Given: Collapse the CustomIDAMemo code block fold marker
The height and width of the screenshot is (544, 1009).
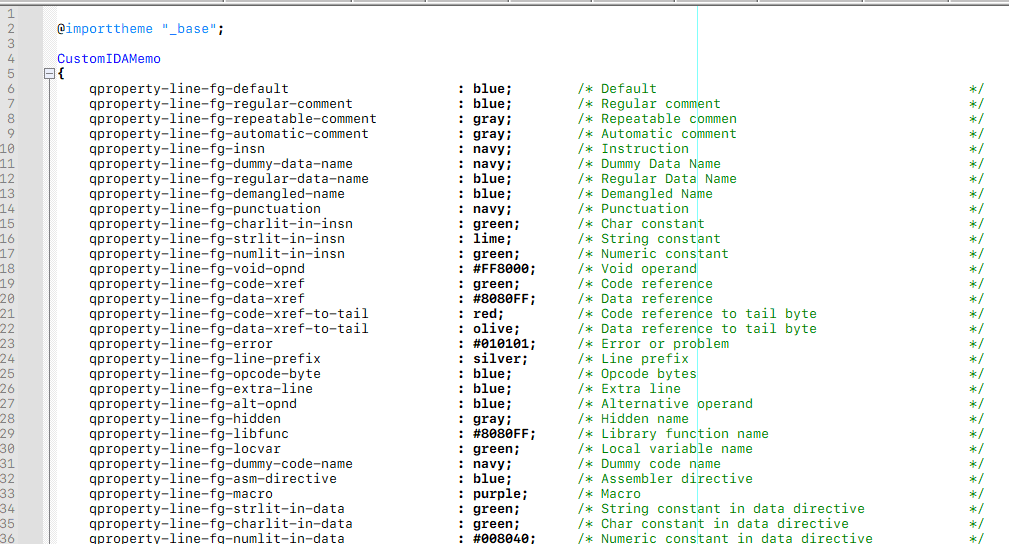Looking at the screenshot, I should [x=49, y=73].
